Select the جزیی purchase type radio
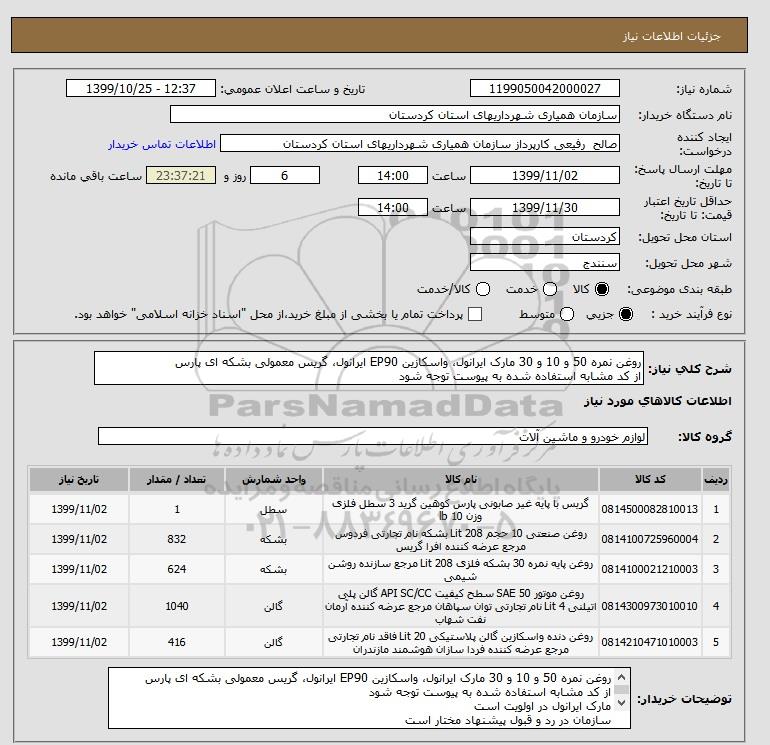Screen dimensions: 770x745 tap(626, 314)
